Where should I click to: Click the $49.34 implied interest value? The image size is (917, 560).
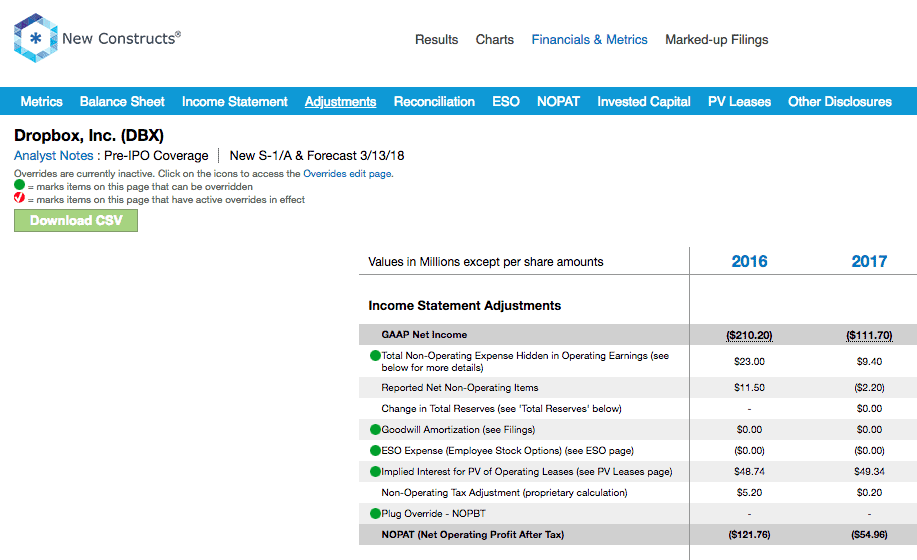(869, 472)
